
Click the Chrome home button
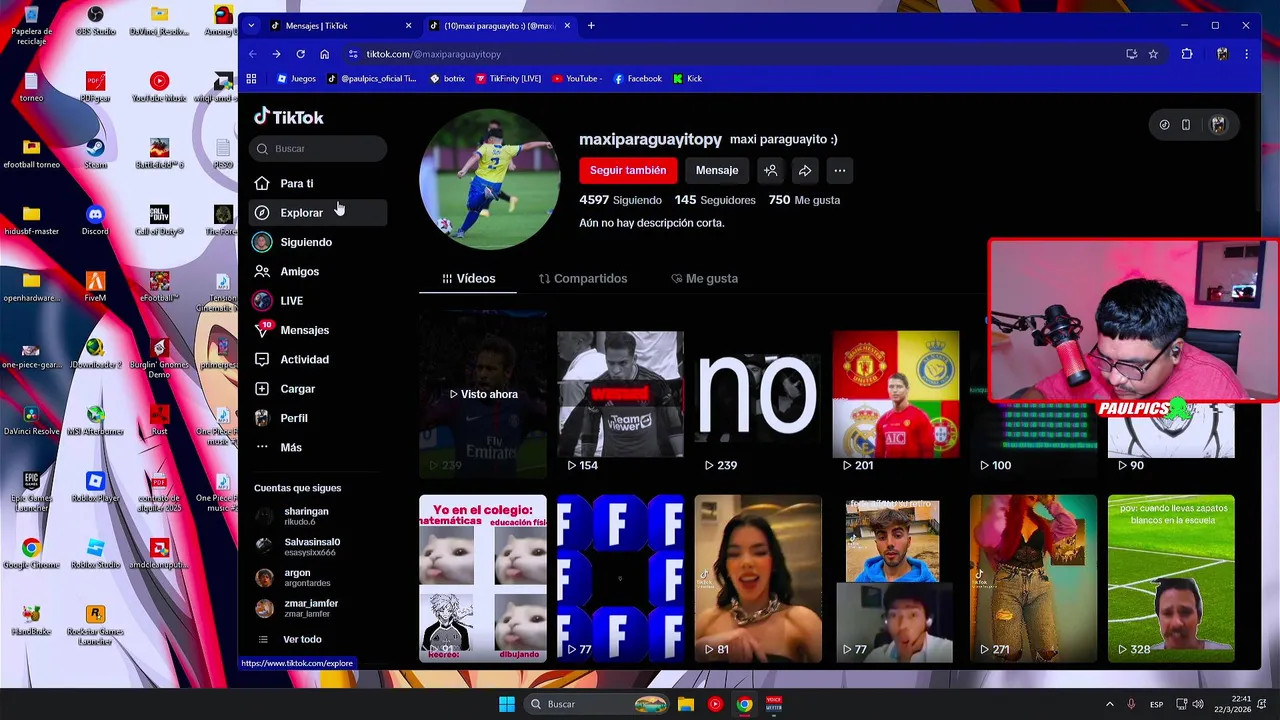[324, 54]
